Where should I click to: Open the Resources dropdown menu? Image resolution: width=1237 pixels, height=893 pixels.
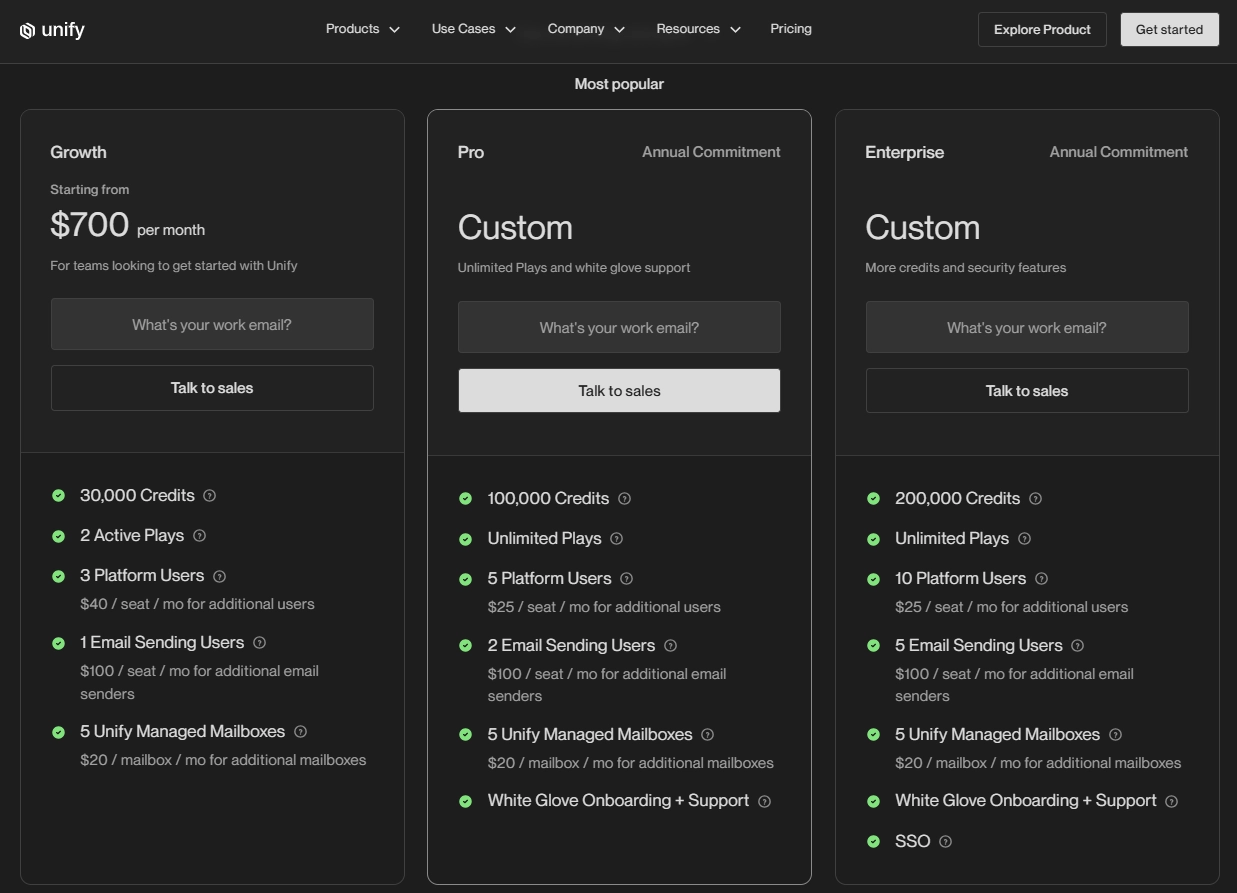(x=698, y=29)
